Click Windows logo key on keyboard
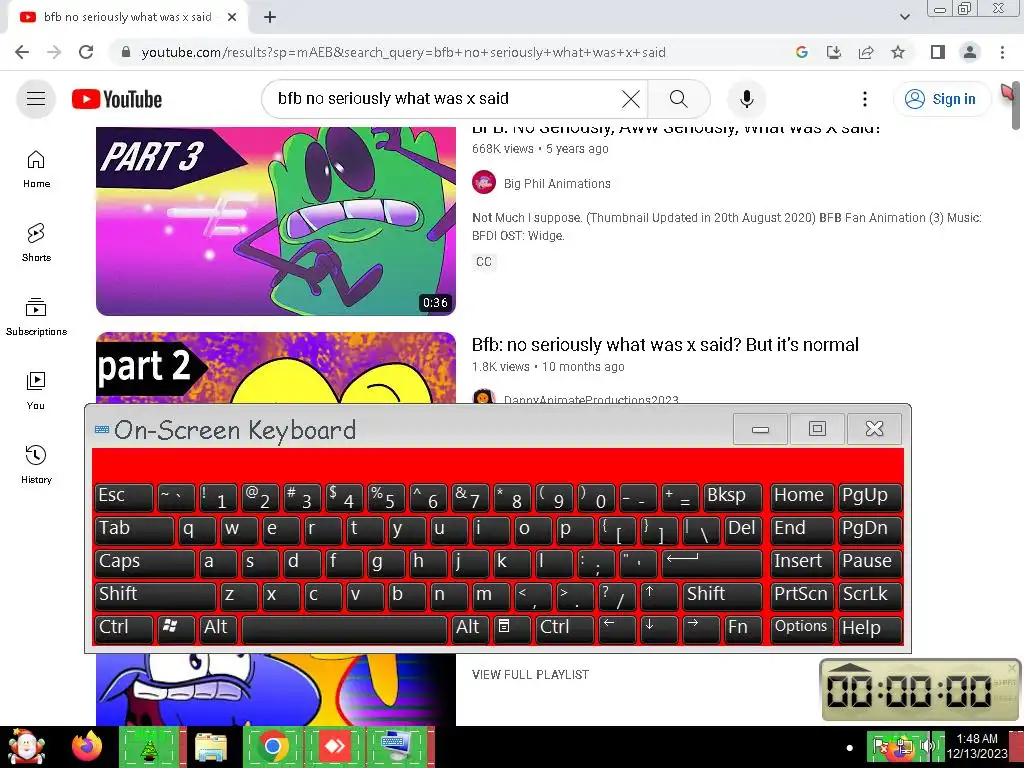 175,628
